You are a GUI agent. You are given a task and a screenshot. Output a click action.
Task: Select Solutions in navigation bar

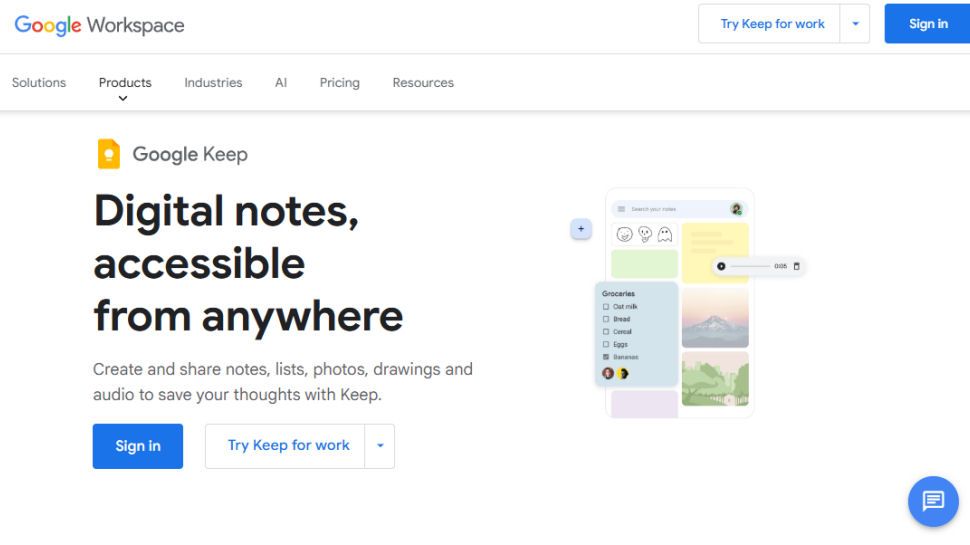[x=39, y=82]
